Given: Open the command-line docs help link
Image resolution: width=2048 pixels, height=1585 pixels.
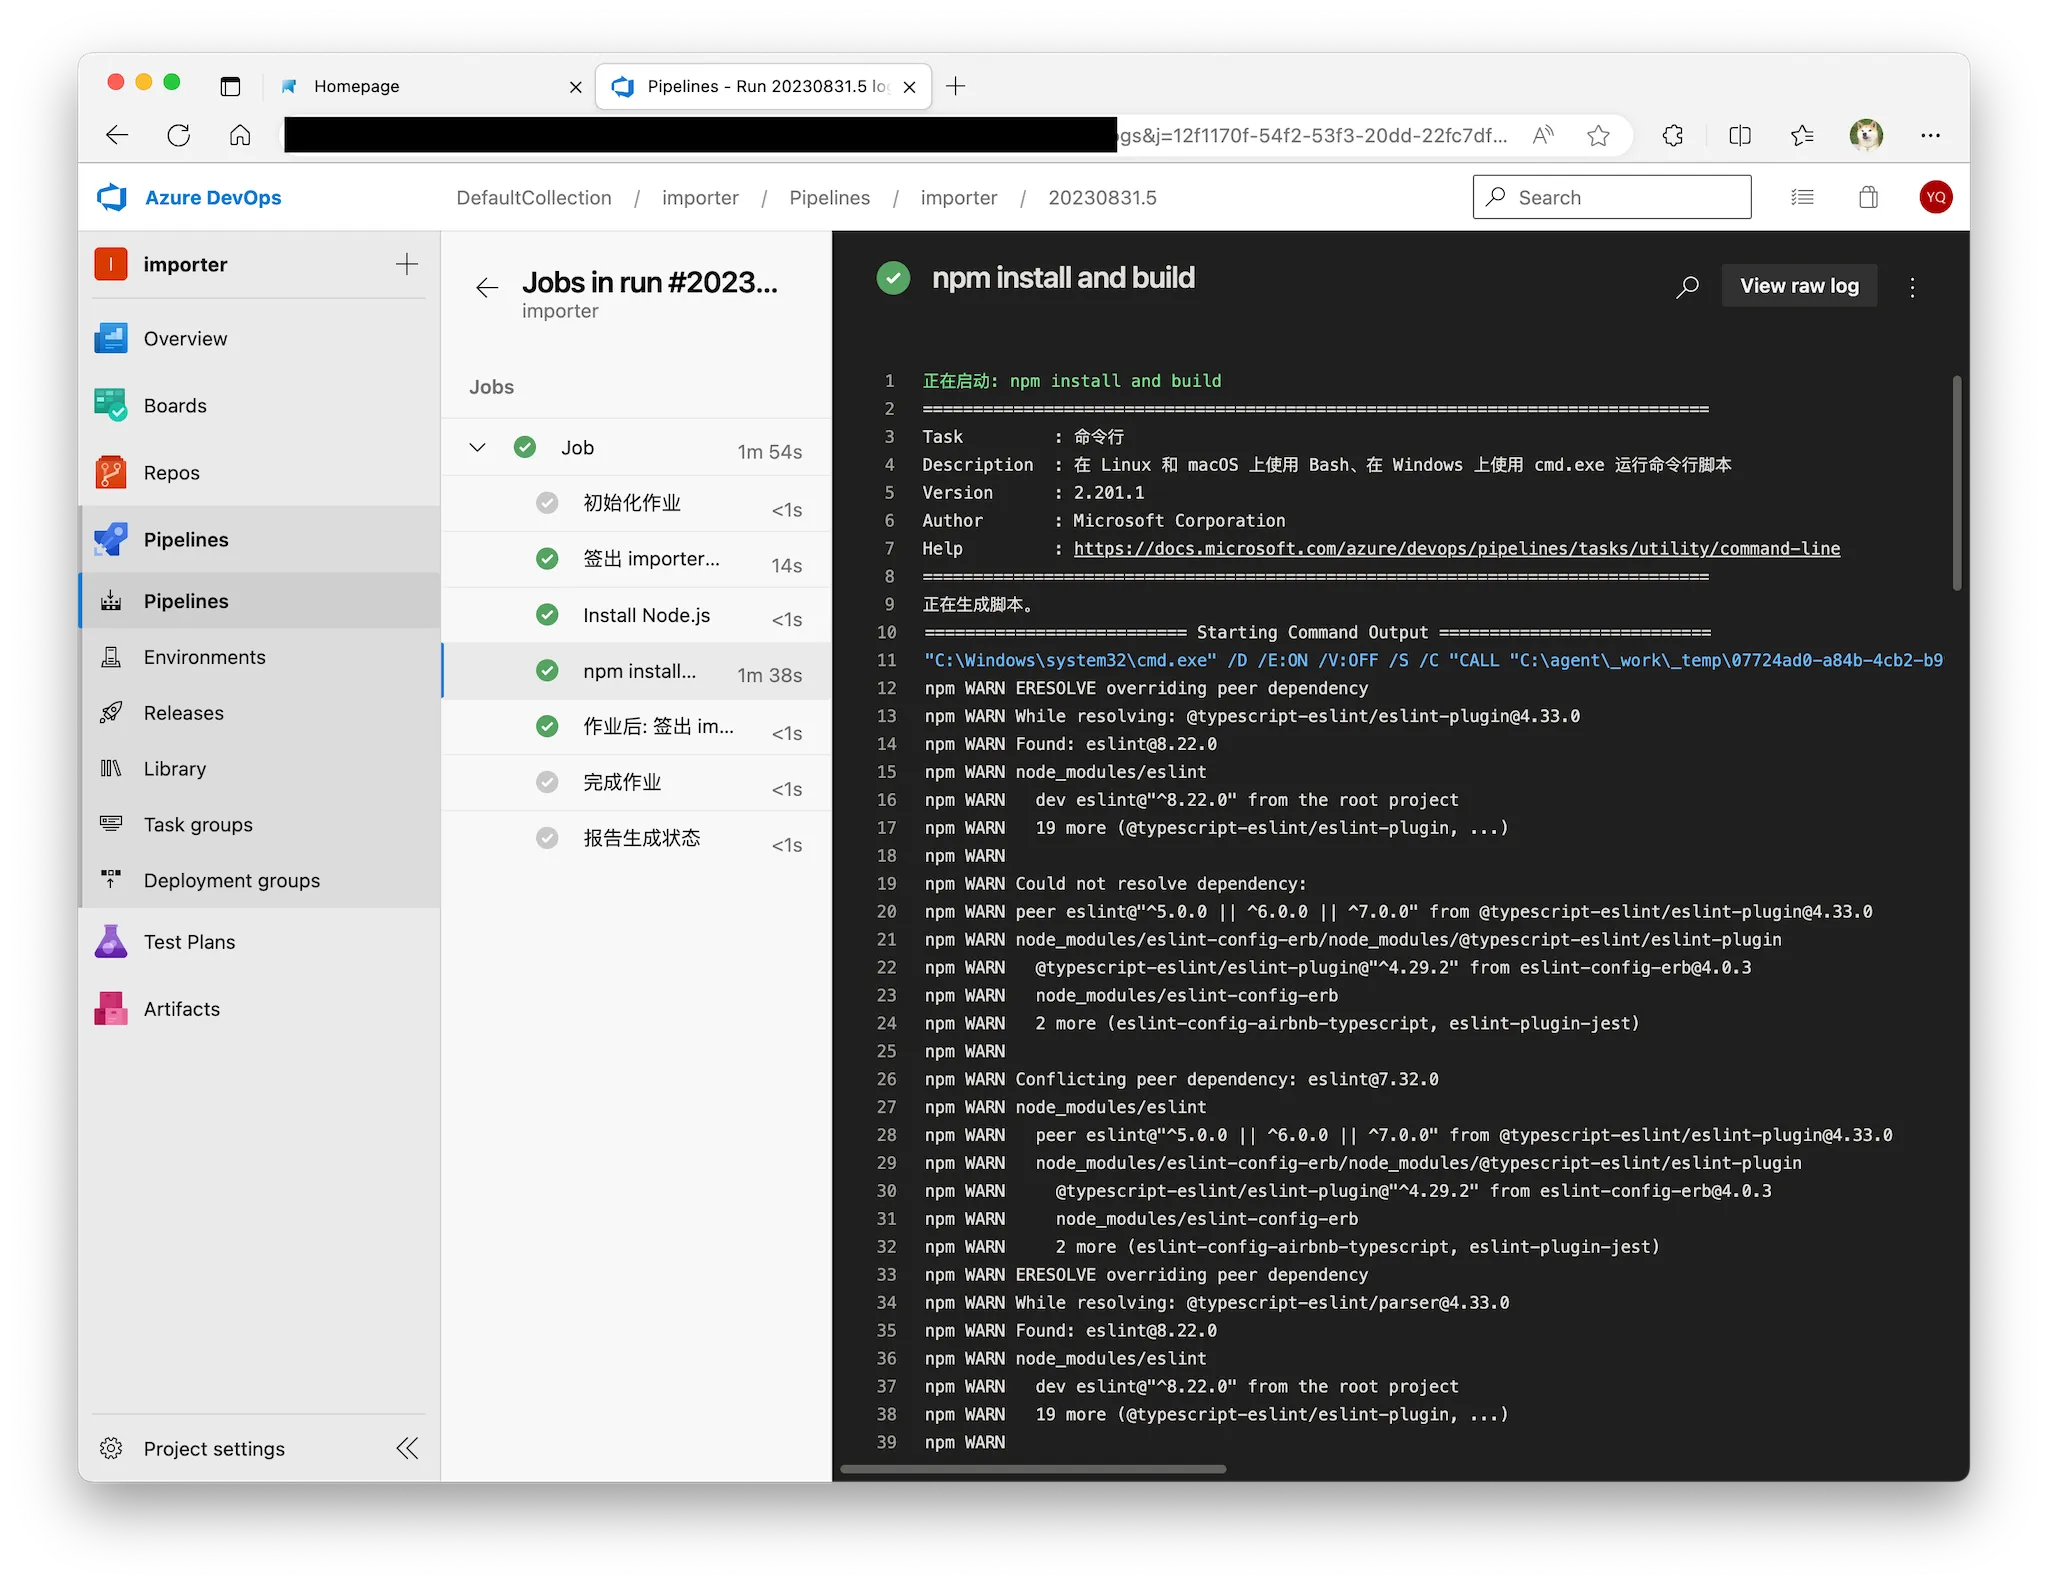Looking at the screenshot, I should (x=1456, y=548).
